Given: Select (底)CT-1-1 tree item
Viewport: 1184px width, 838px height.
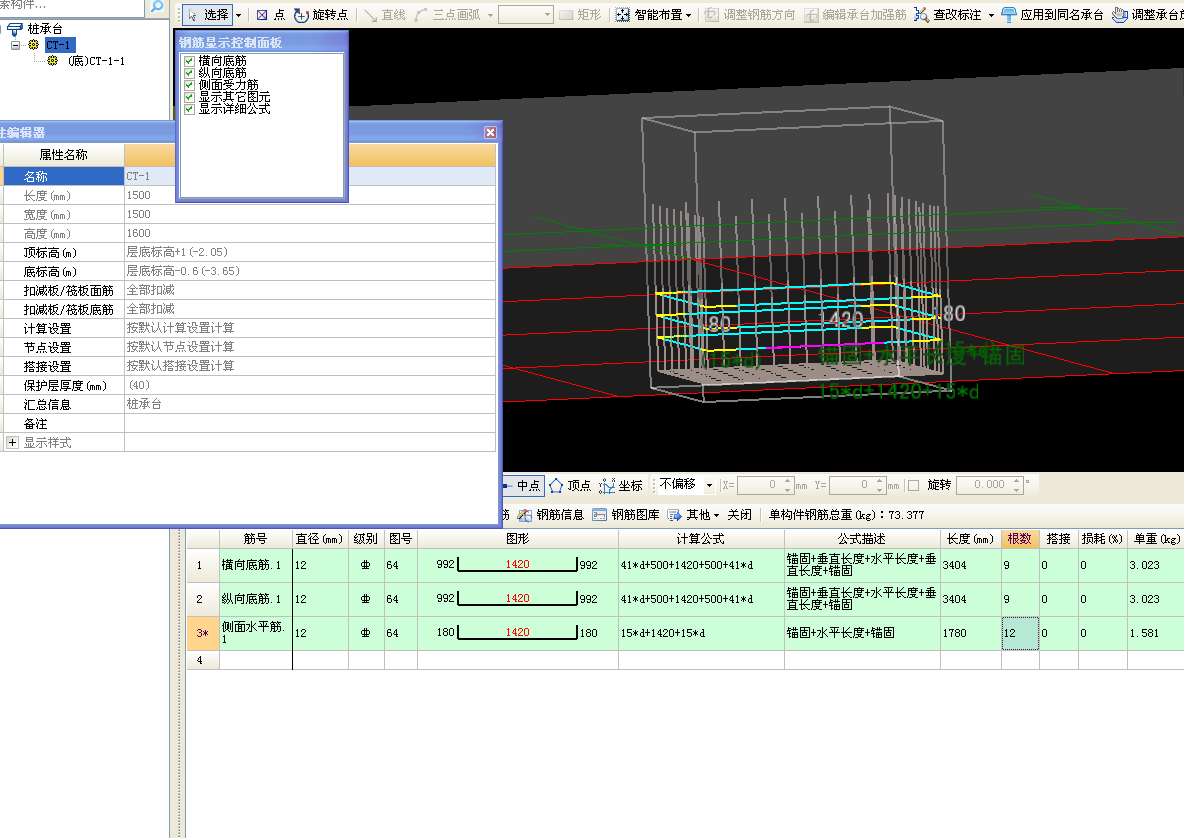Looking at the screenshot, I should point(96,60).
